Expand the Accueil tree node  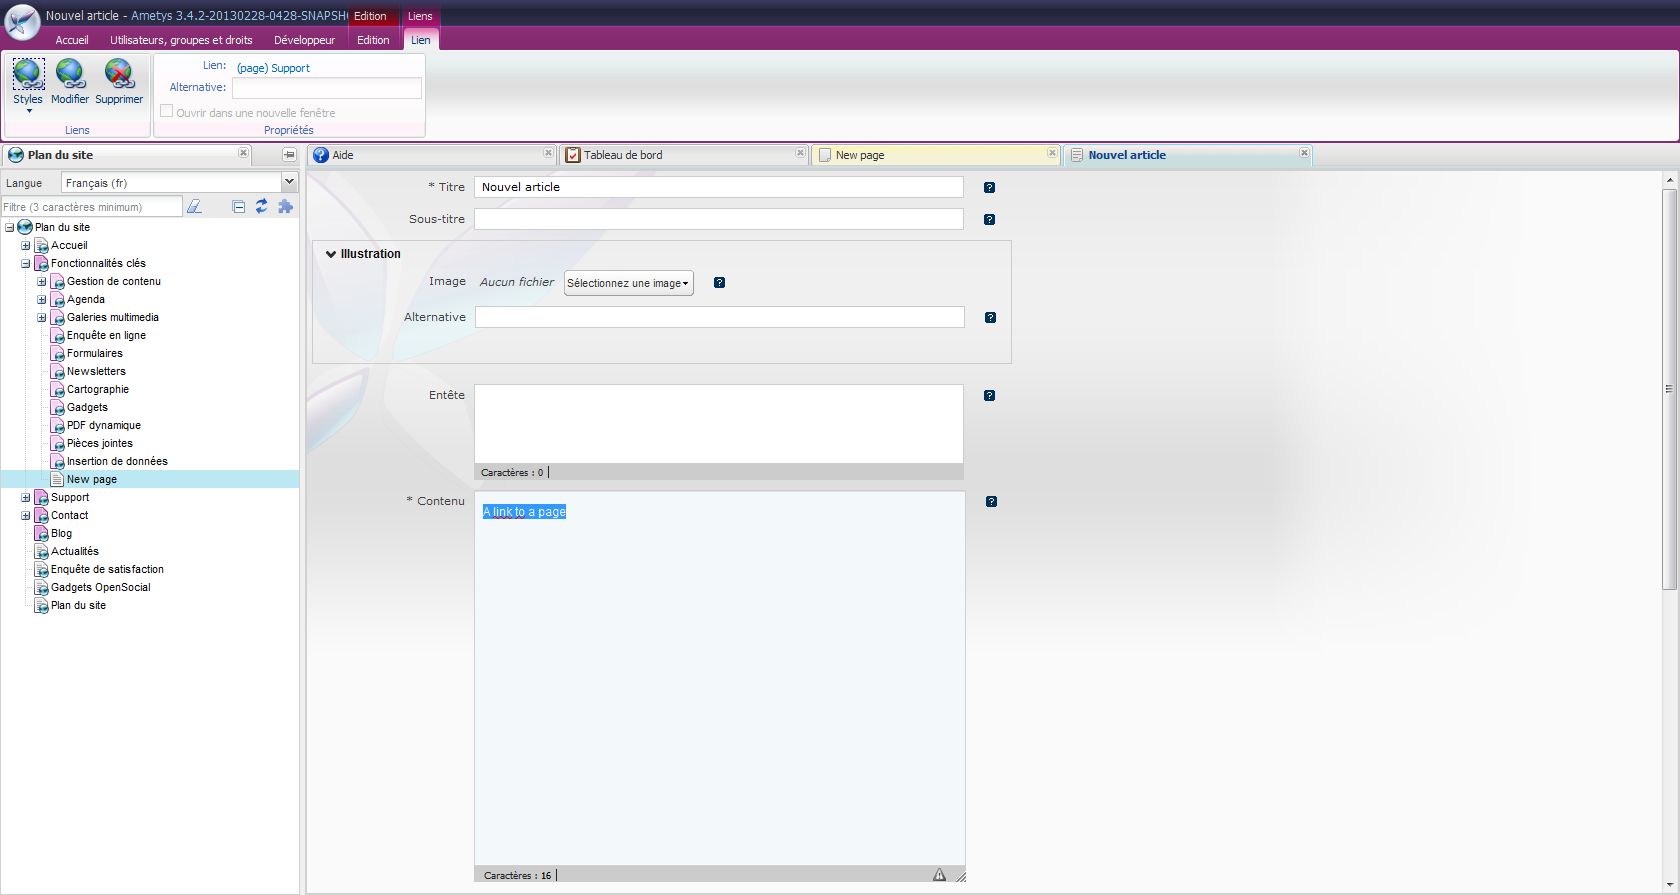[26, 245]
